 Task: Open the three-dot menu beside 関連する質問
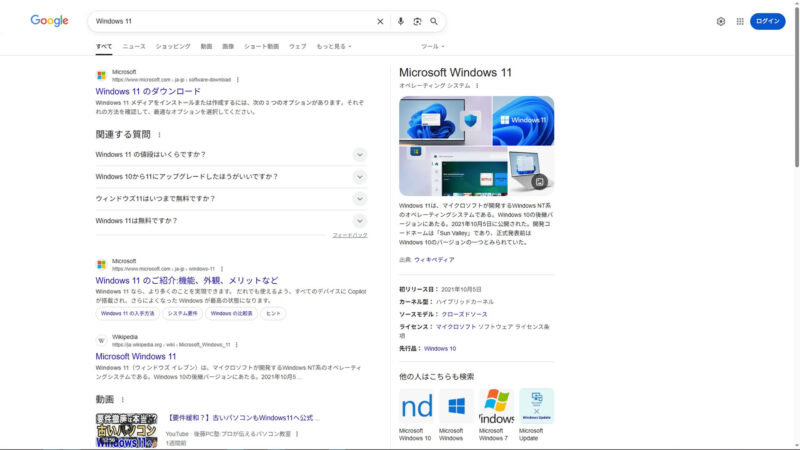coord(159,135)
